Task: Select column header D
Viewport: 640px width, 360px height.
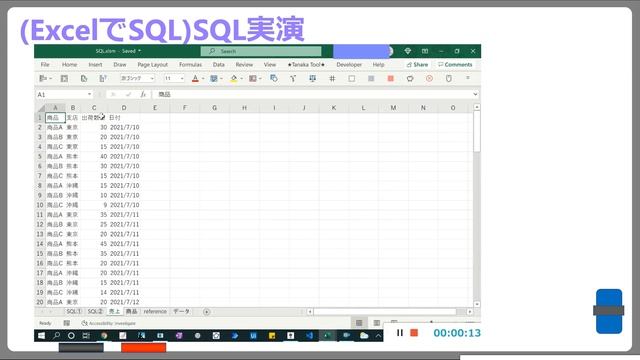Action: pos(124,108)
